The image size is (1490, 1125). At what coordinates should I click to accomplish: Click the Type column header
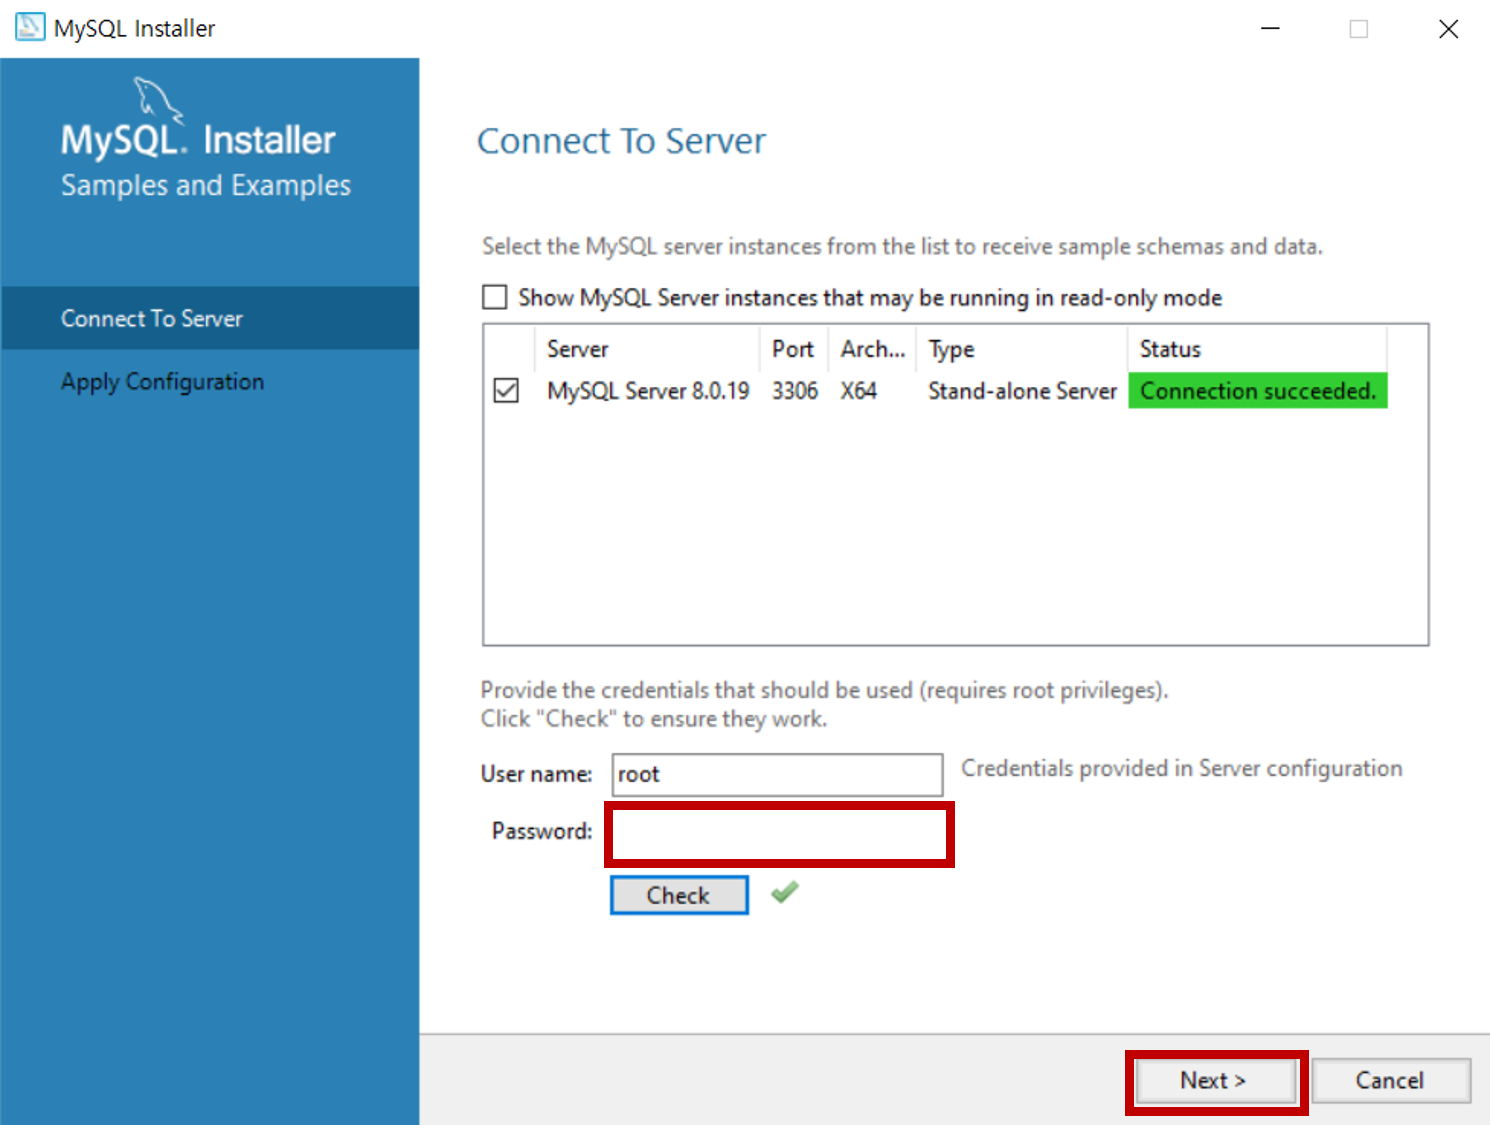point(1022,349)
